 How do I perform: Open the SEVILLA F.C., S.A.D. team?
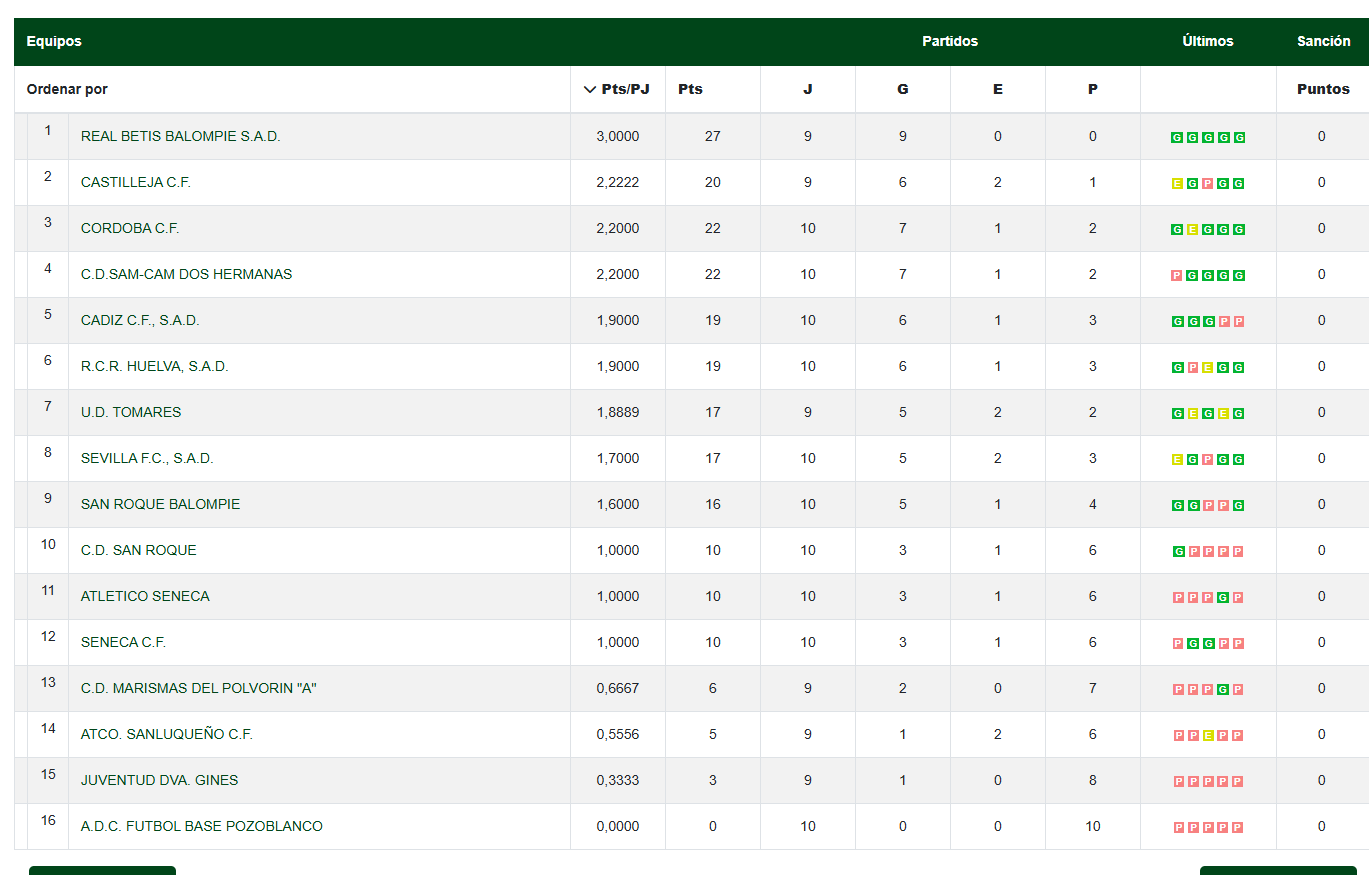click(147, 458)
